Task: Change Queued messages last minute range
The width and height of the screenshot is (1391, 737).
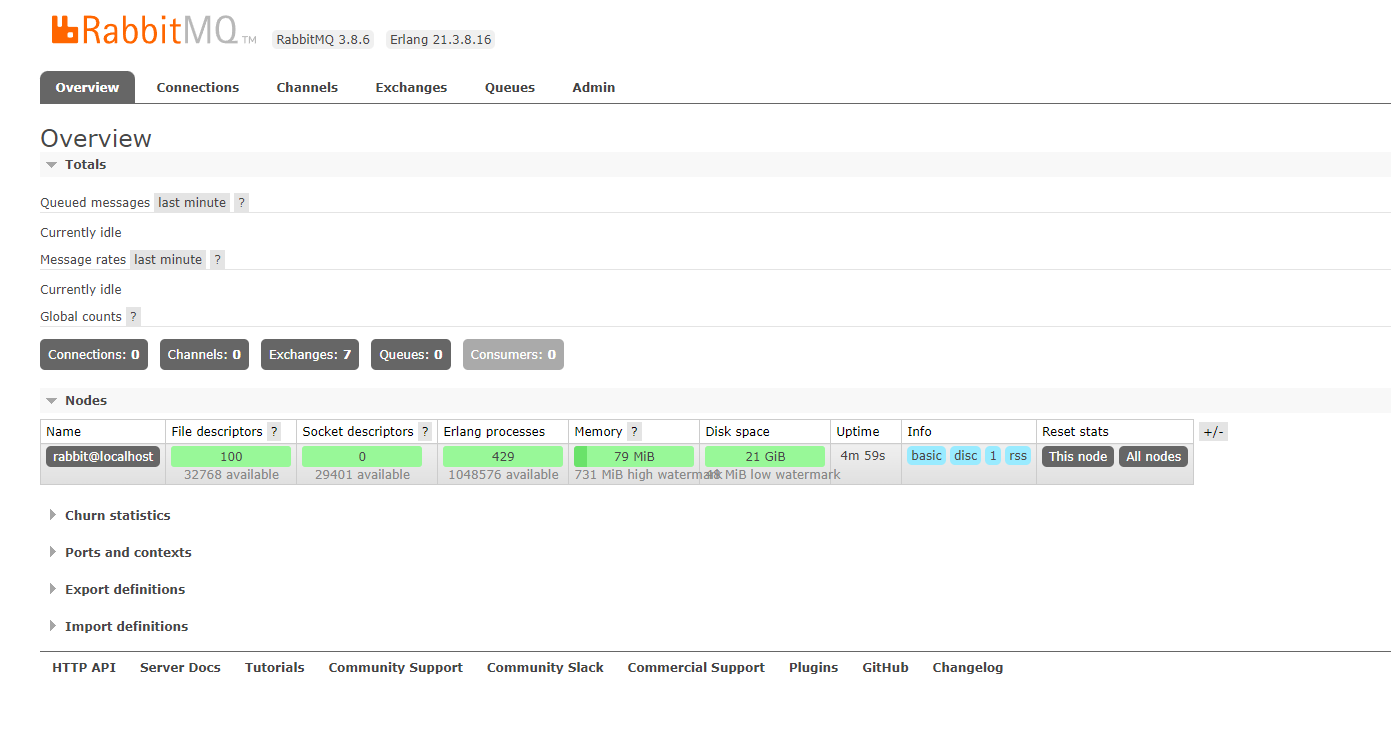Action: [192, 202]
